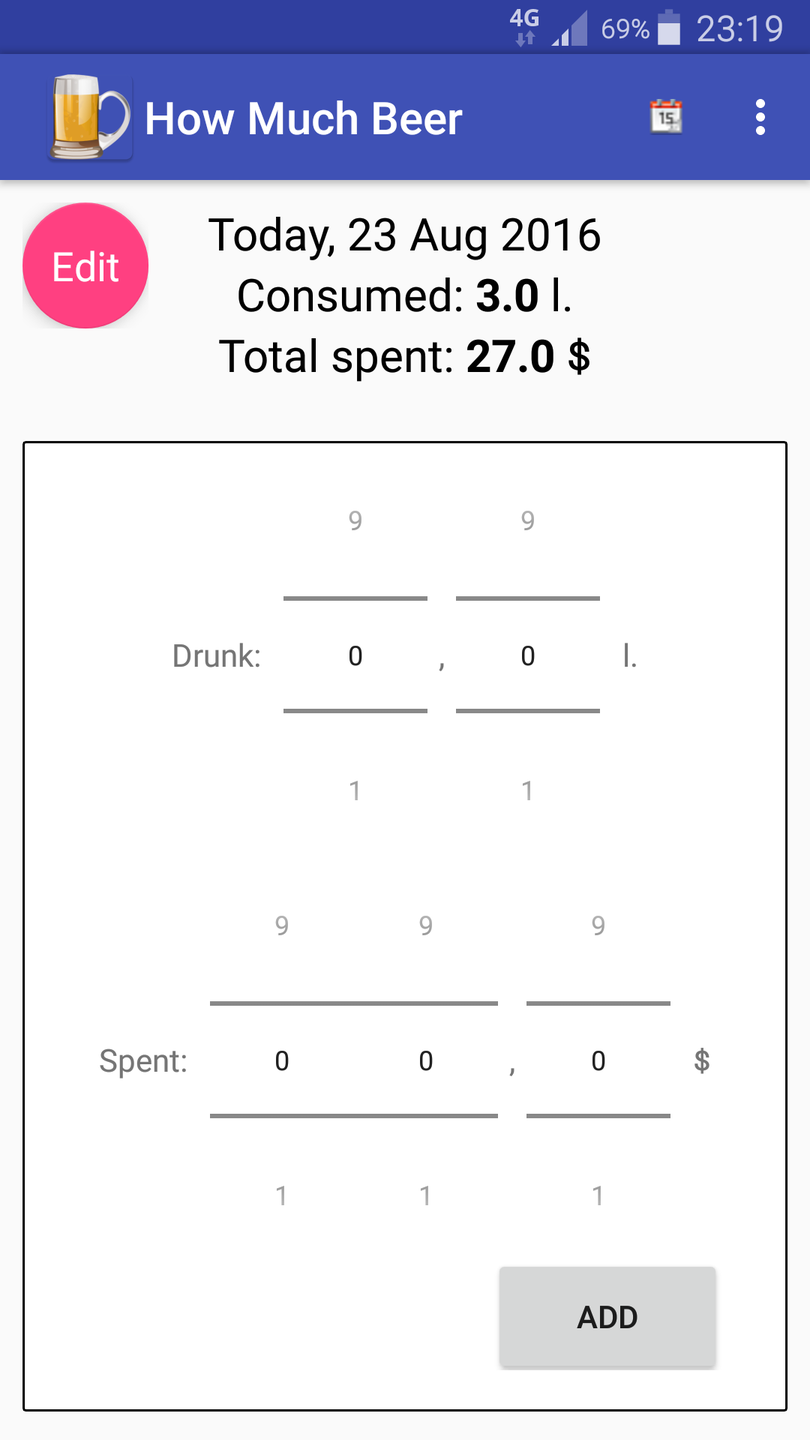
Task: Select 1 below Spent second digit picker
Action: 426,1195
